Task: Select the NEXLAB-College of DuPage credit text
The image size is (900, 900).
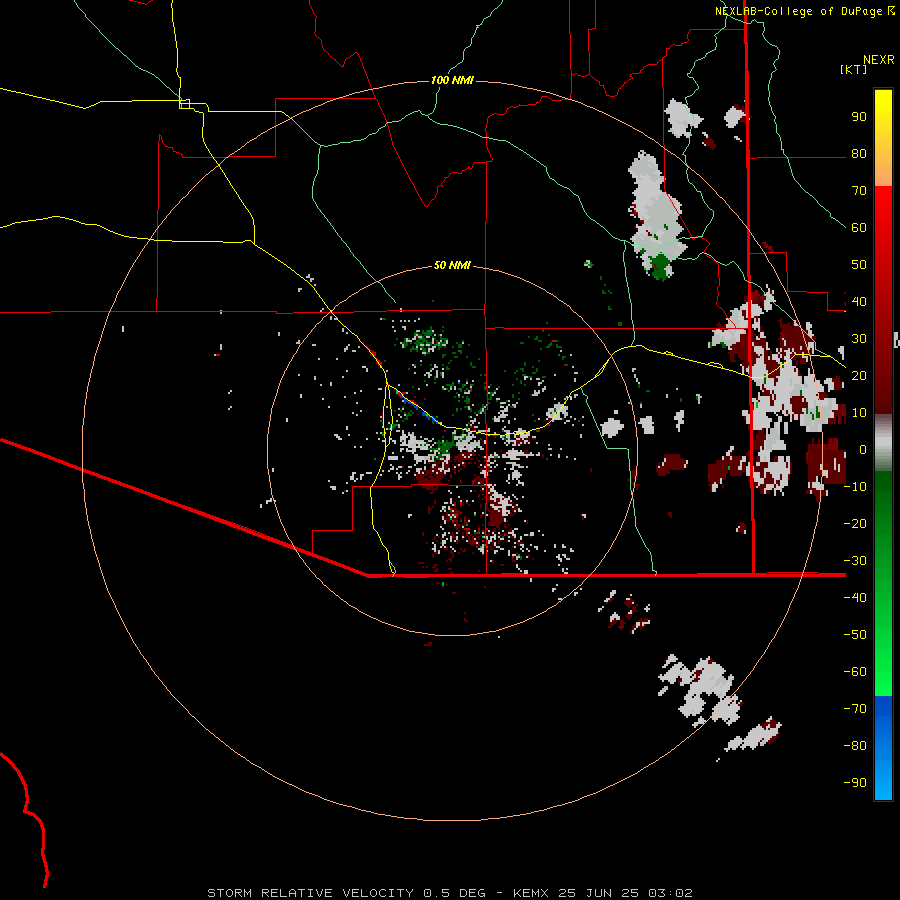Action: pos(798,11)
